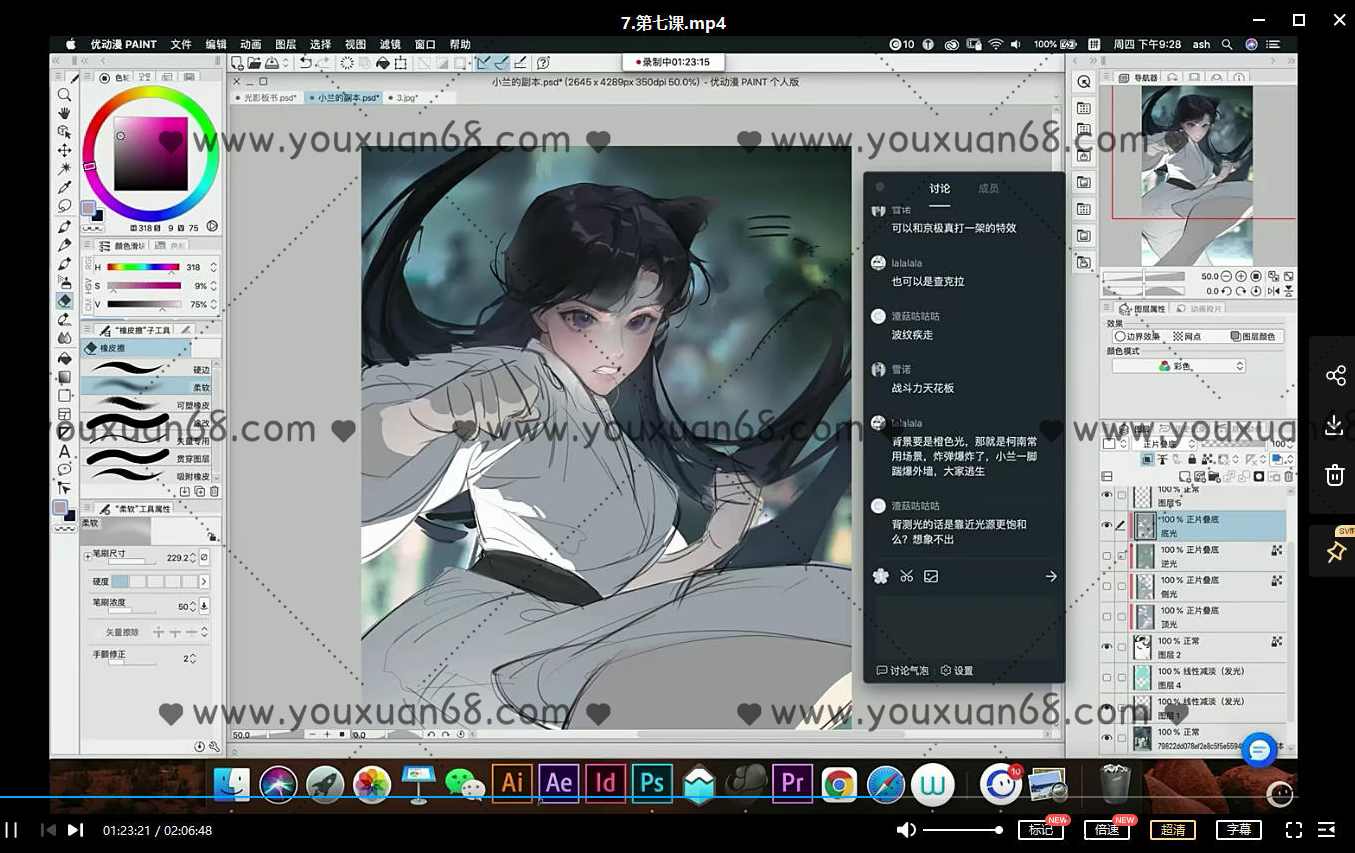Viewport: 1355px width, 853px height.
Task: Hide the 底光 layer
Action: pyautogui.click(x=1107, y=525)
